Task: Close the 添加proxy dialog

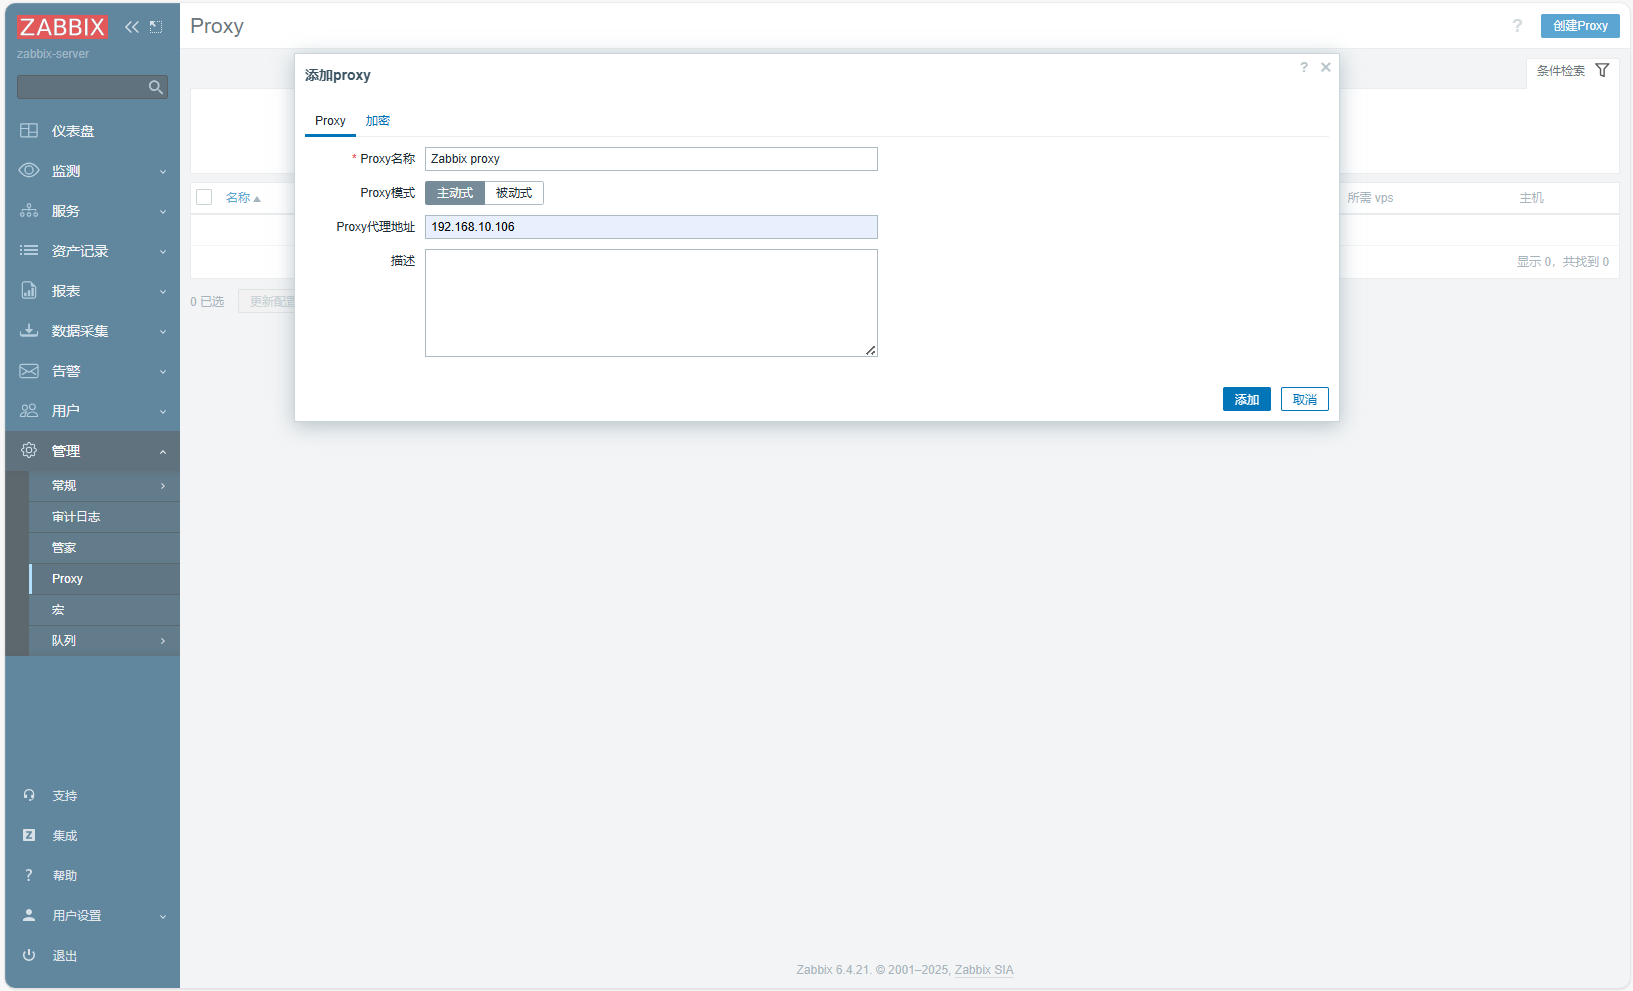Action: [x=1326, y=67]
